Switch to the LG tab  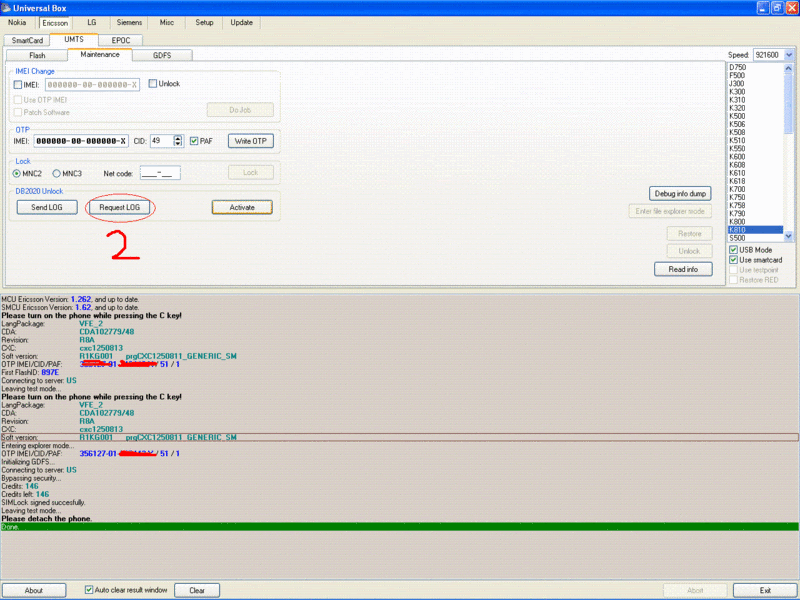tap(92, 22)
